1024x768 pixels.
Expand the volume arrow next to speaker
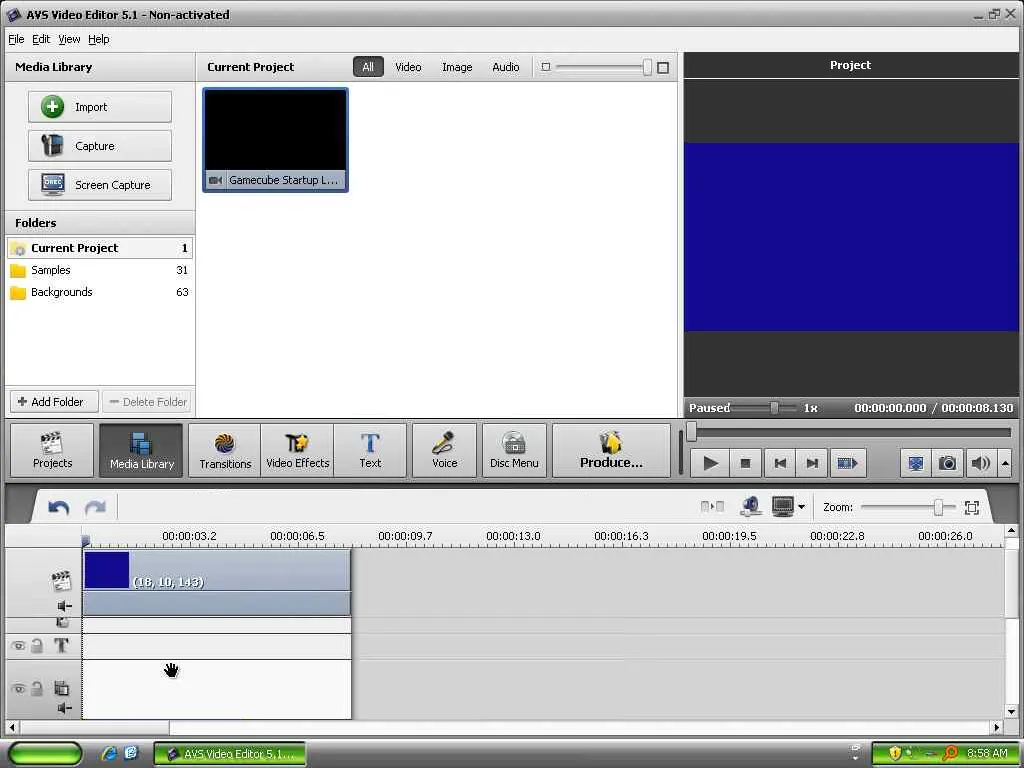click(x=1005, y=464)
